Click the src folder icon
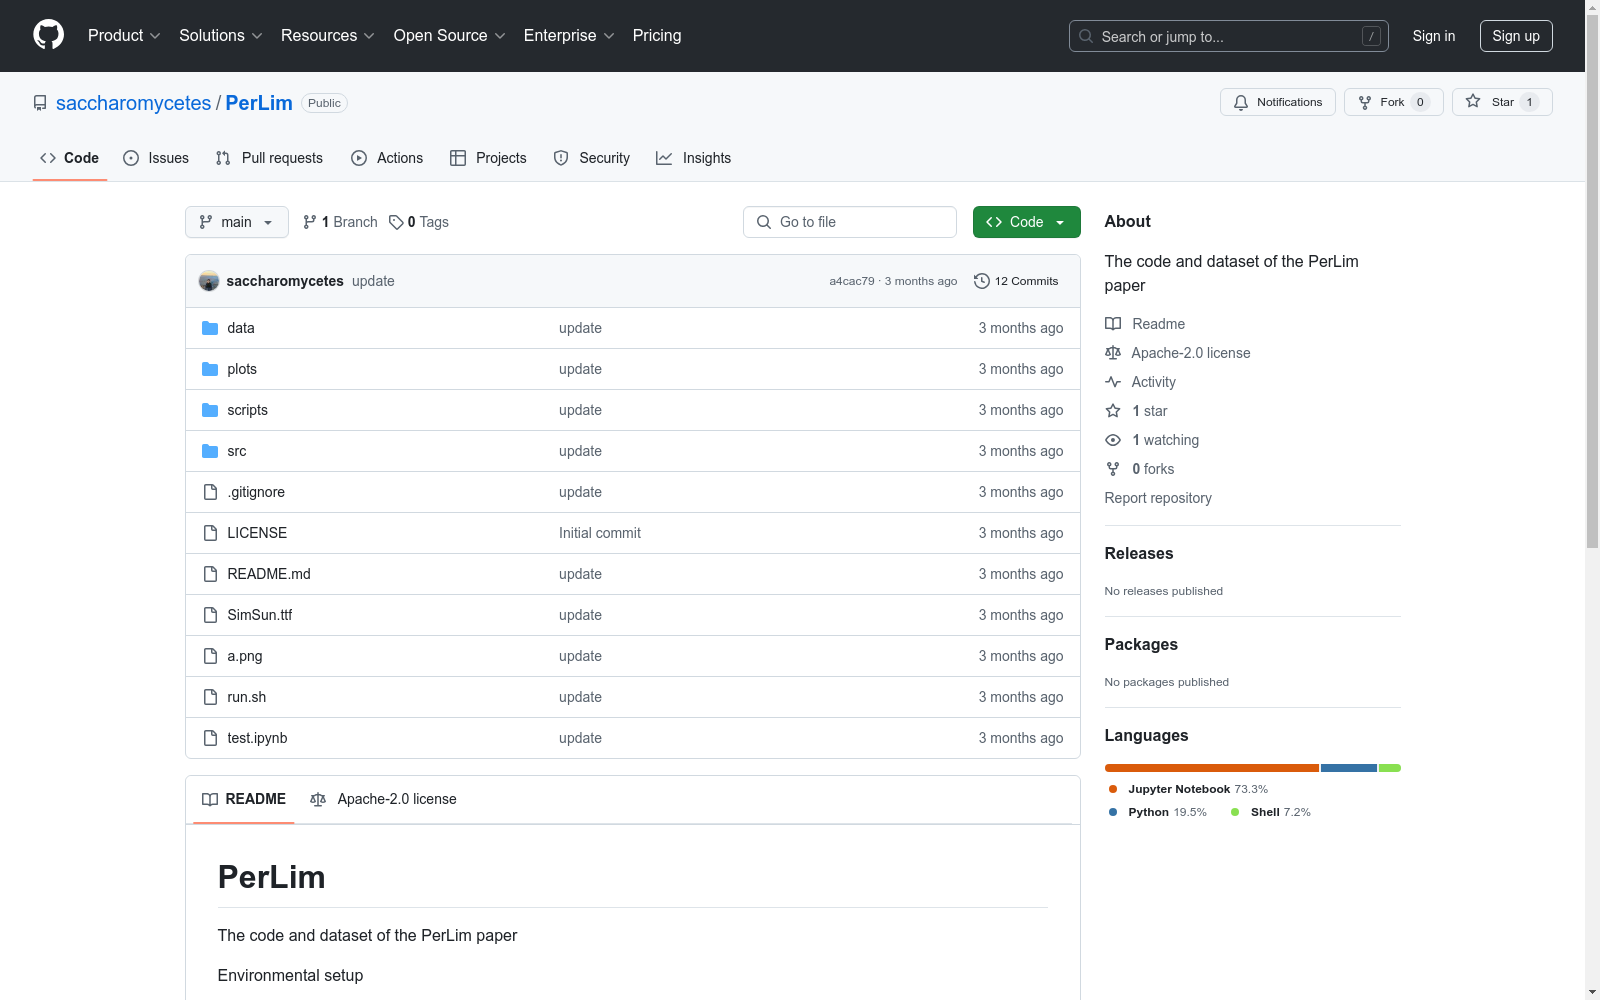1600x1000 pixels. pos(210,451)
